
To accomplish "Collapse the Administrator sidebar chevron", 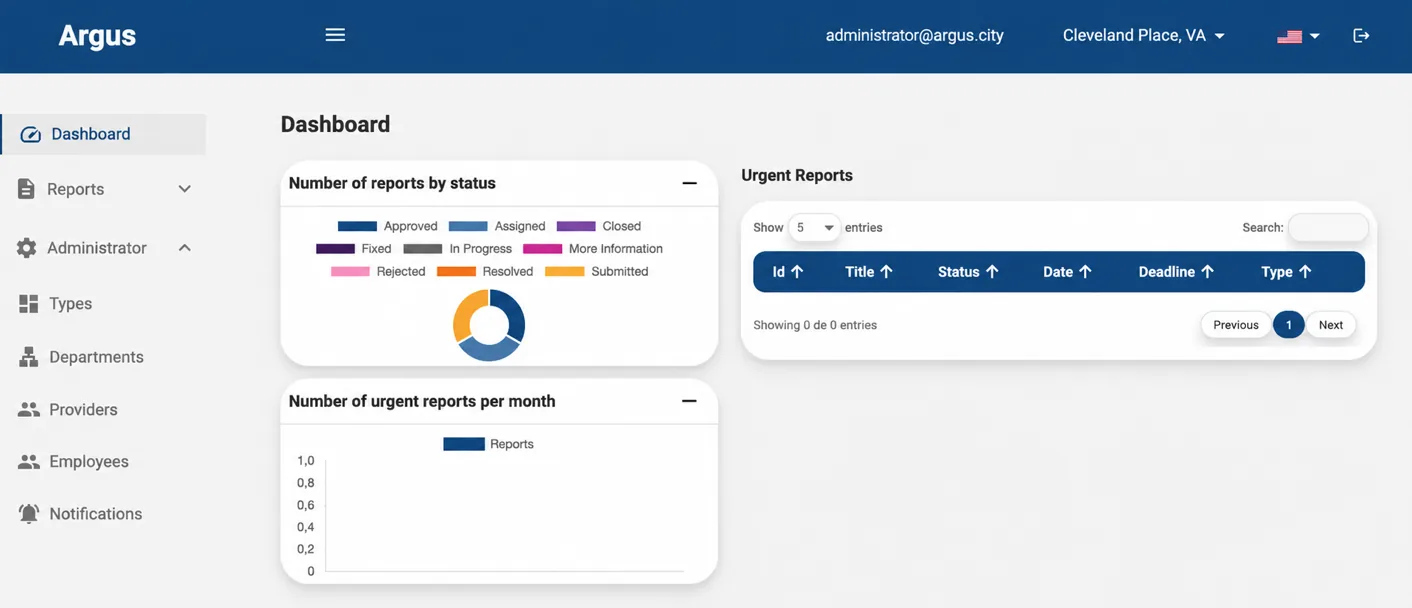I will tap(184, 248).
